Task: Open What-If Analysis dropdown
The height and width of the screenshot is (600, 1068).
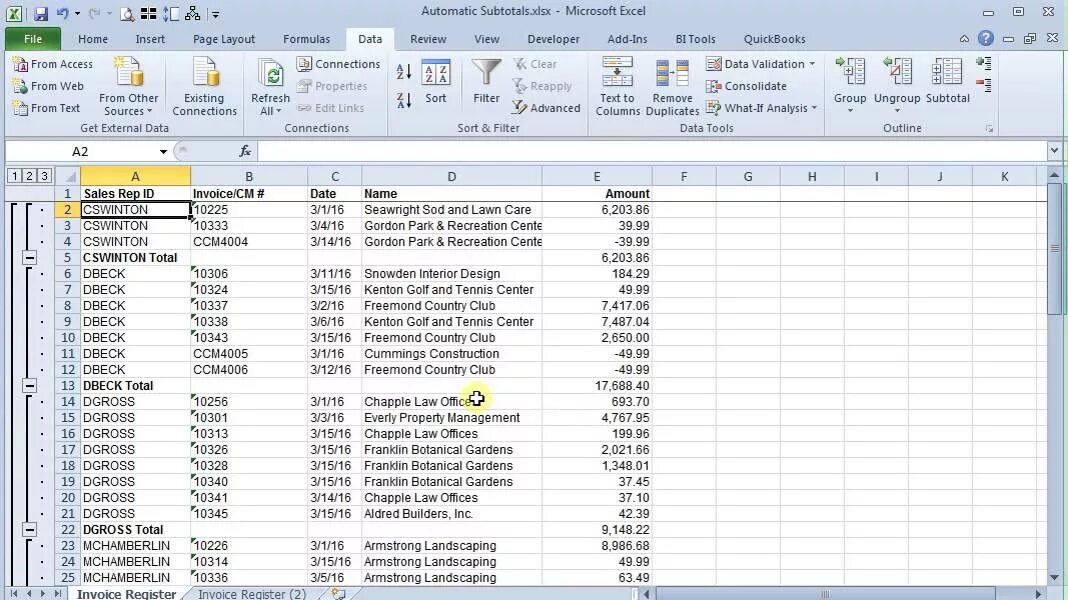Action: pos(761,108)
